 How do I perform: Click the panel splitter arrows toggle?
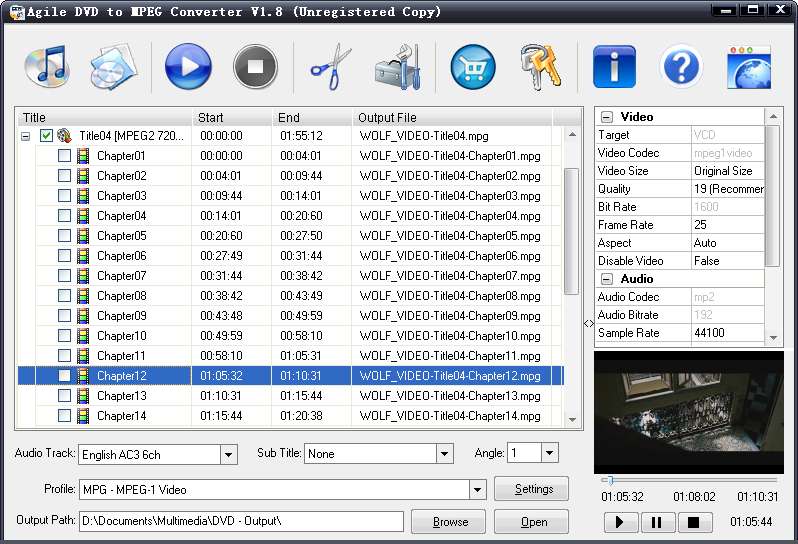pos(589,323)
